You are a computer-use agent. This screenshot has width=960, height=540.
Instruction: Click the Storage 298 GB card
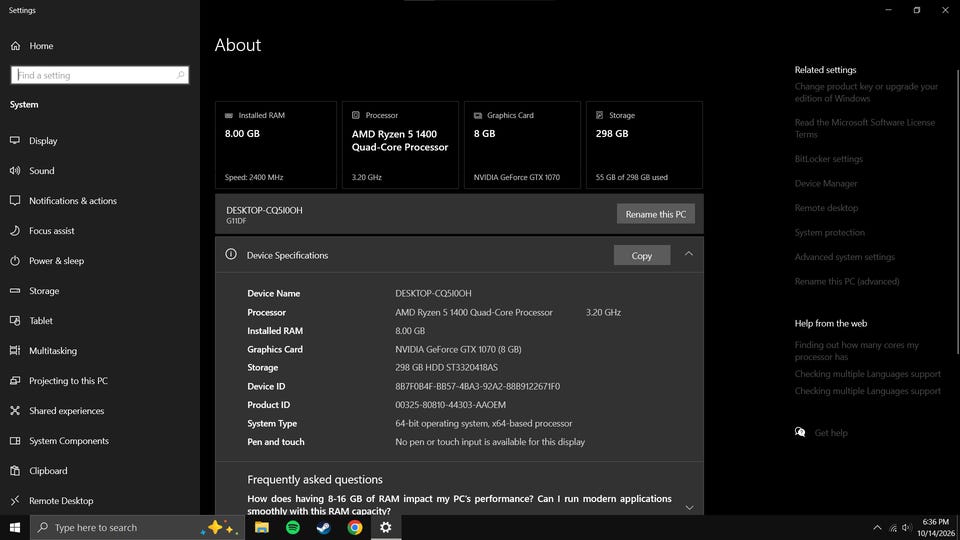pyautogui.click(x=644, y=145)
